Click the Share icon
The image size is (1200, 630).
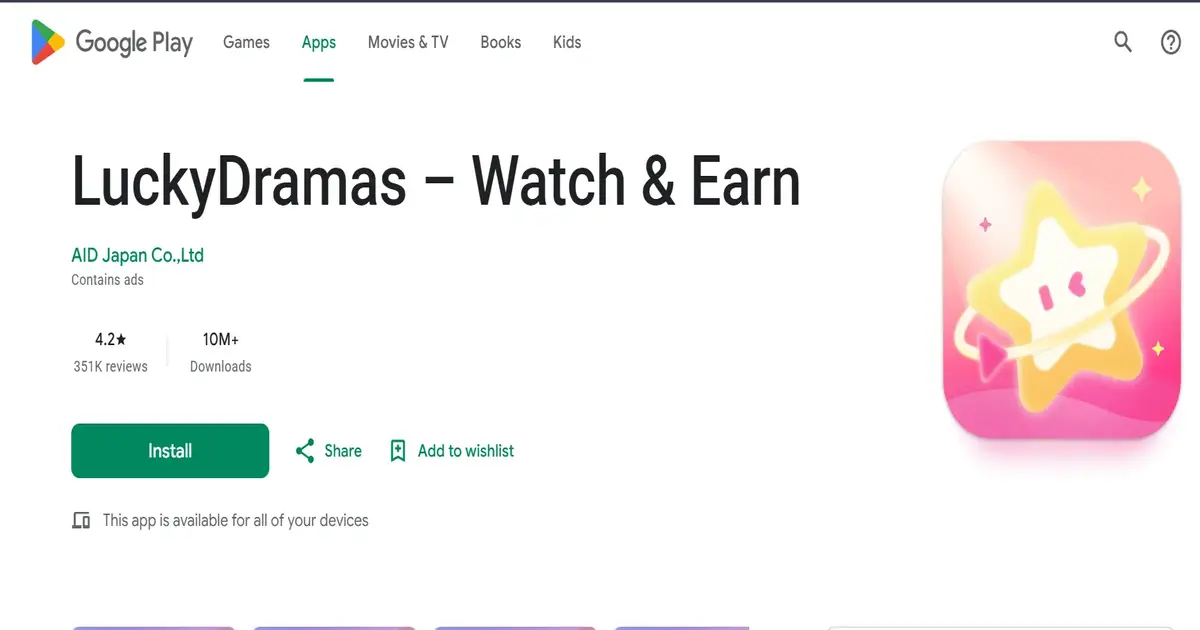305,451
